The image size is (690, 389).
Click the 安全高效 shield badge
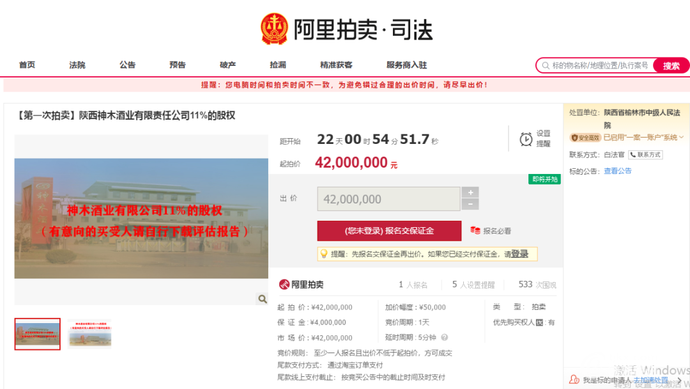[x=585, y=138]
